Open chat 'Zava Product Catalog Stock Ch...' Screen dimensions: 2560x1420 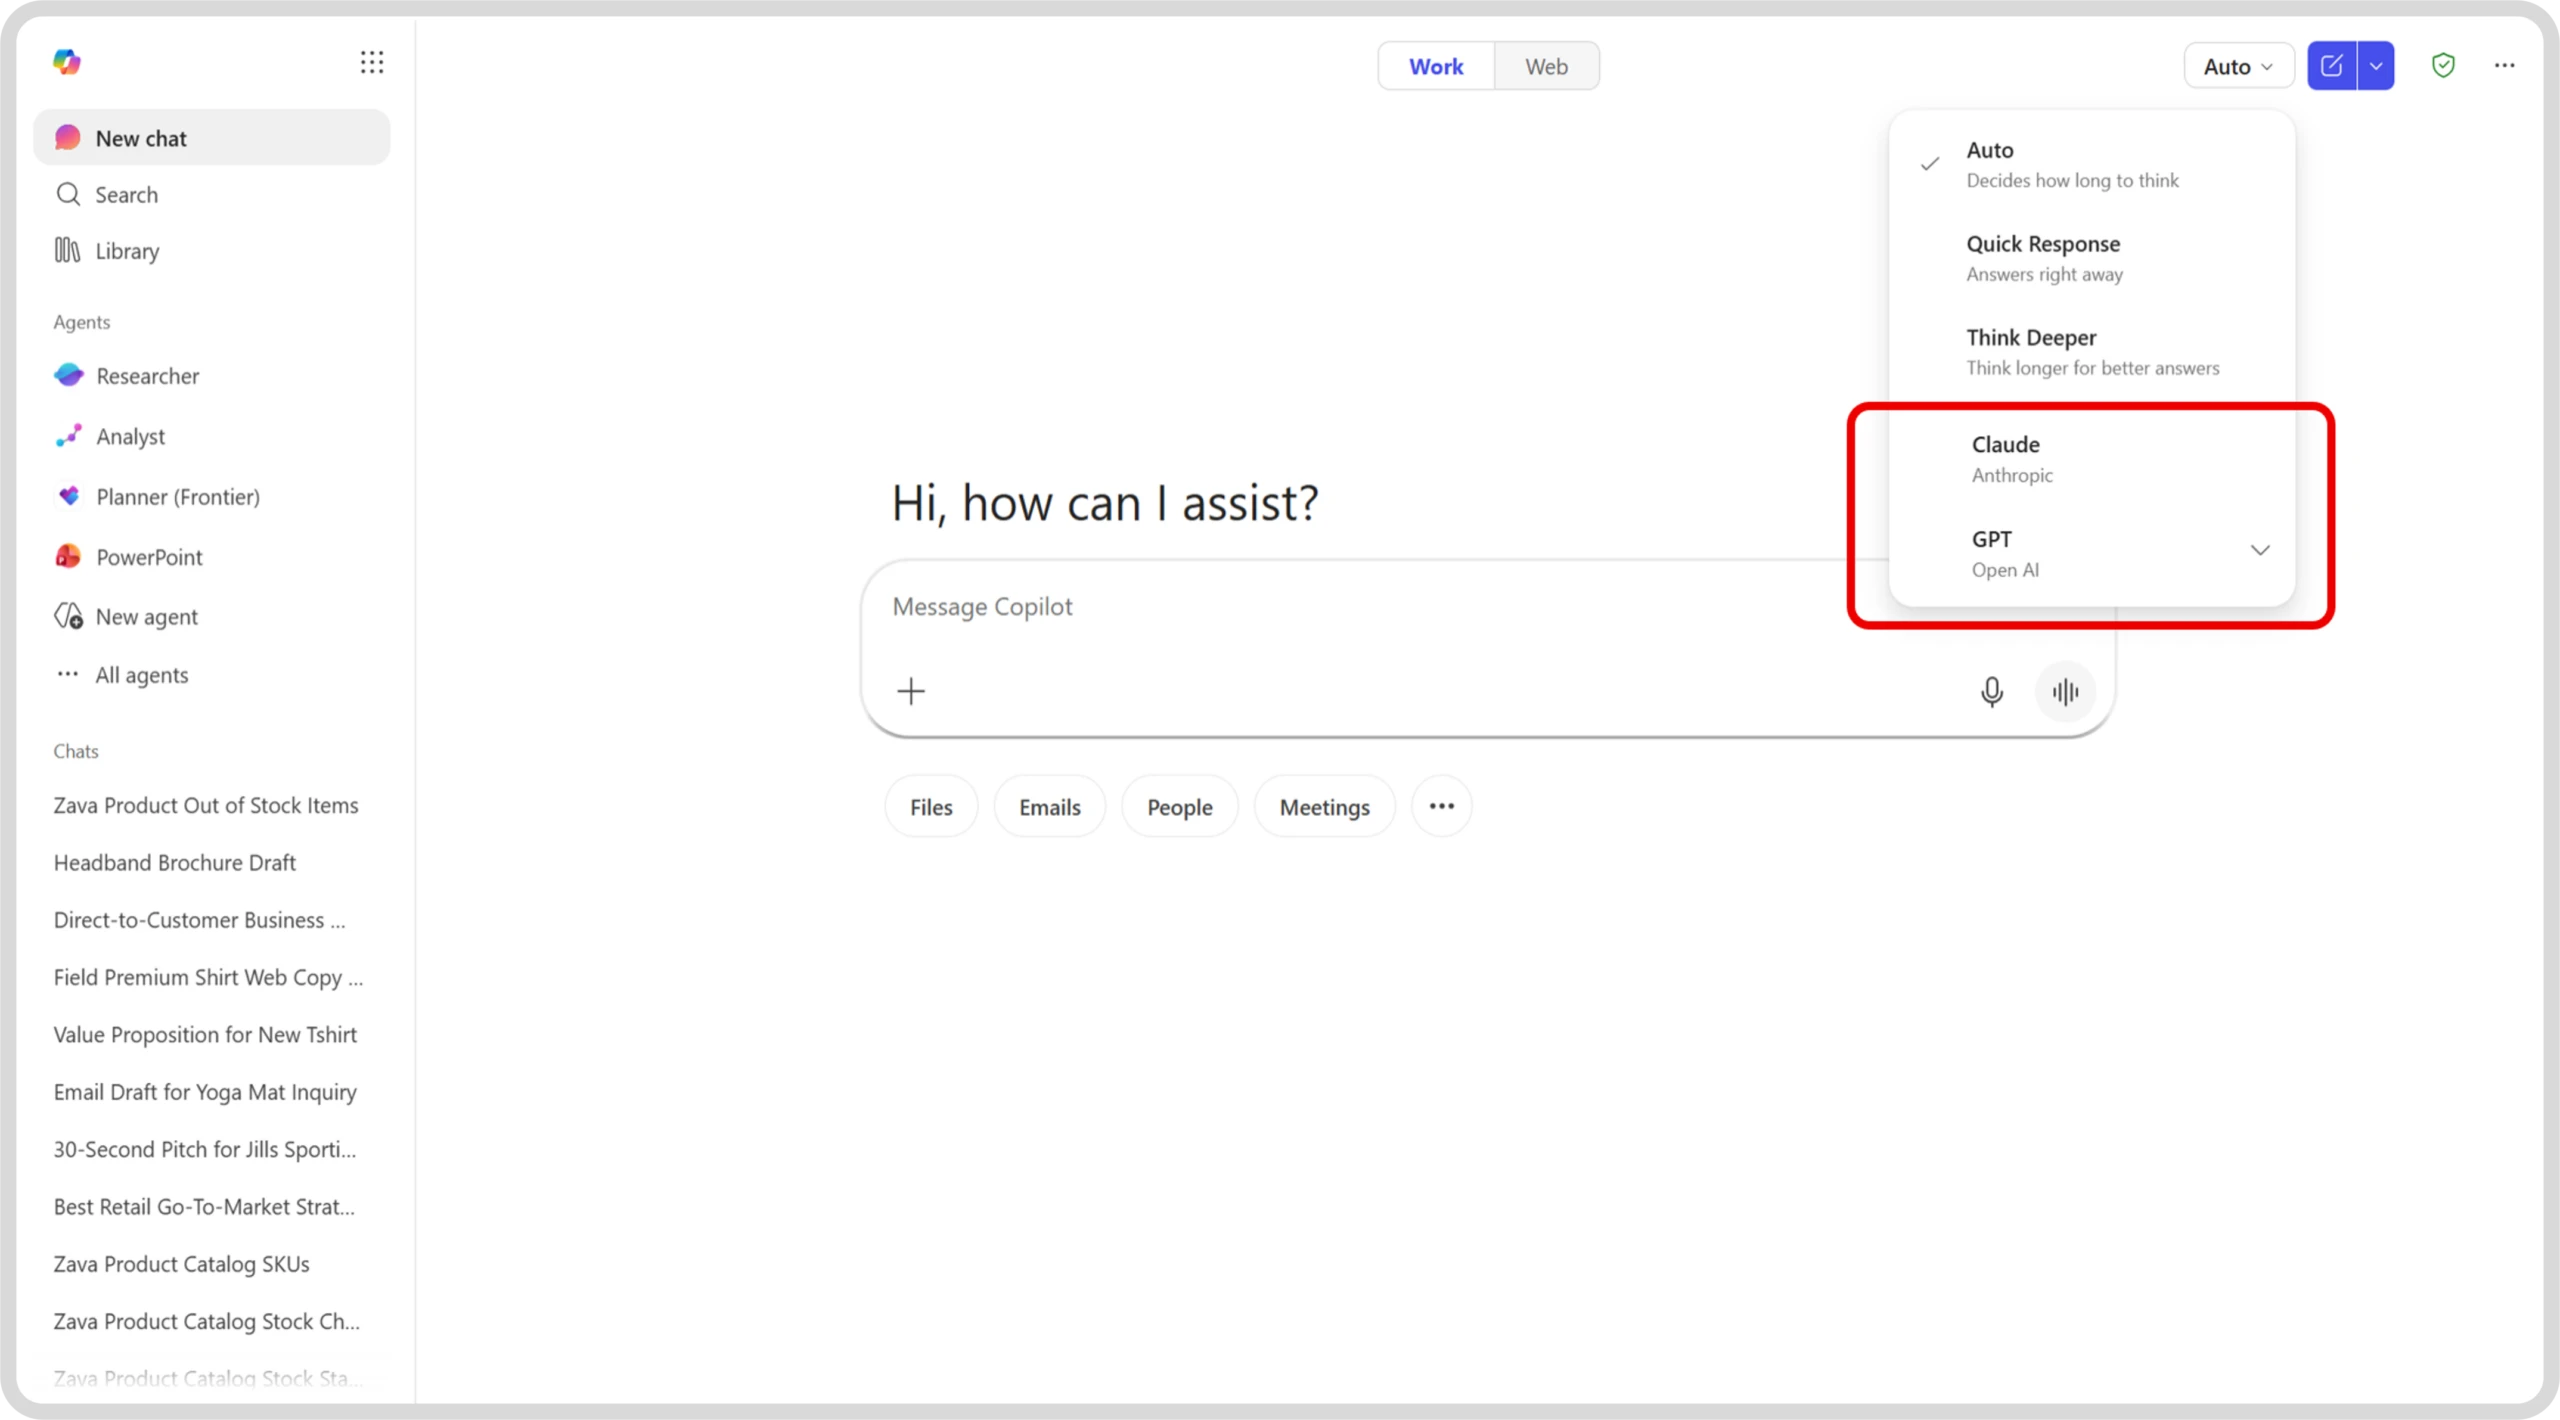[x=207, y=1321]
